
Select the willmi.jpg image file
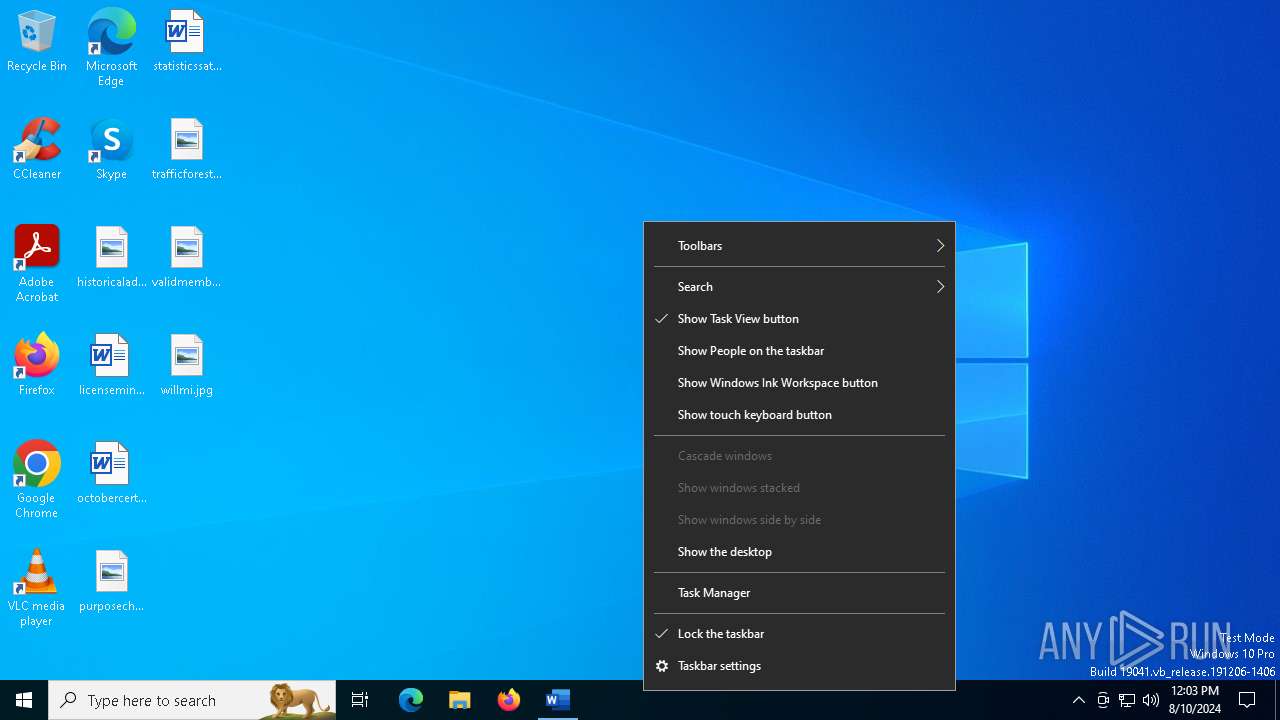pyautogui.click(x=187, y=366)
